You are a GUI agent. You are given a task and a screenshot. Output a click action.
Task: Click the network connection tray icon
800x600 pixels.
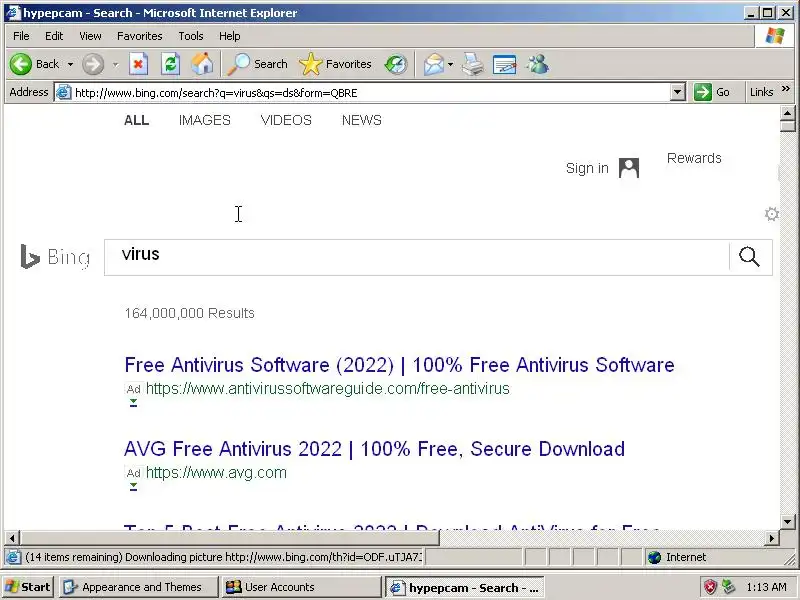tap(729, 587)
